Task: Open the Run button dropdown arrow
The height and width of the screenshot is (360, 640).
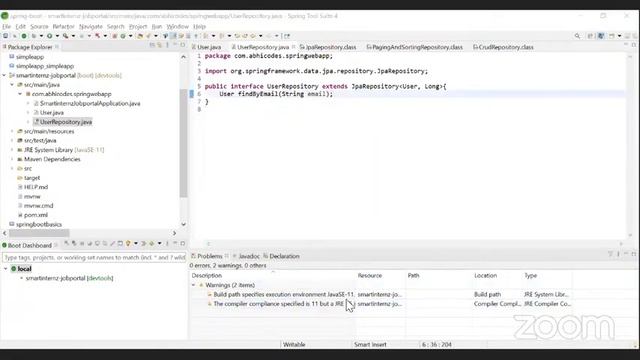Action: [57, 36]
